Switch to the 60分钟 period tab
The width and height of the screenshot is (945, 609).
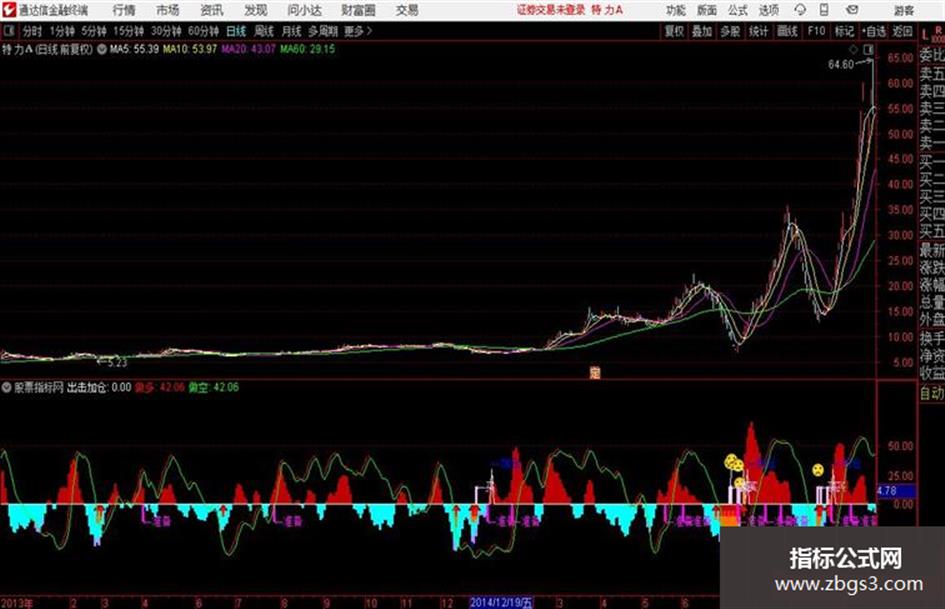click(203, 31)
